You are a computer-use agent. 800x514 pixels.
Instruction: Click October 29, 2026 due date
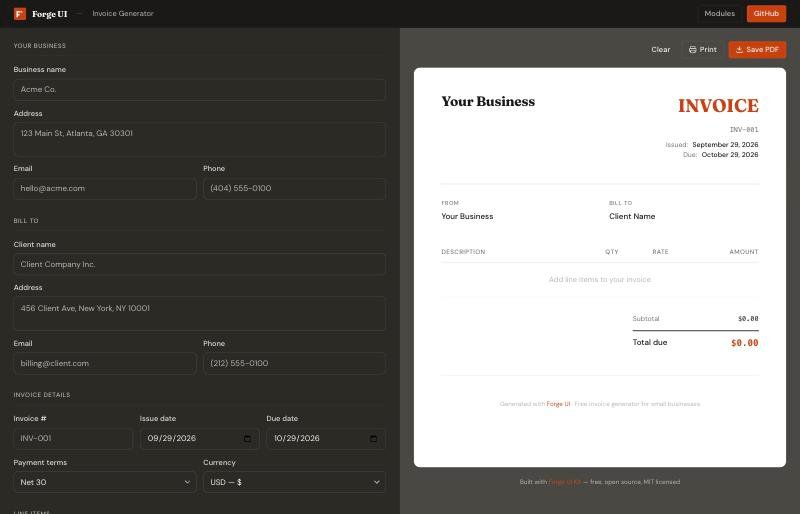point(730,155)
